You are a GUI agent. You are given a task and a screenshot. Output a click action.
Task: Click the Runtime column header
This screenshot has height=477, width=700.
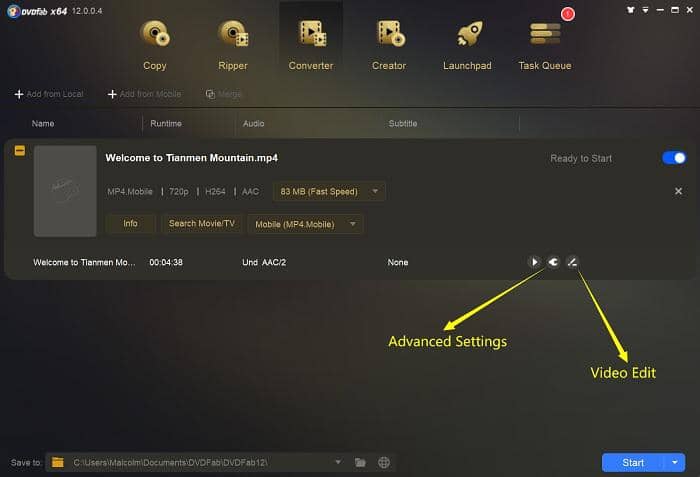pos(166,124)
